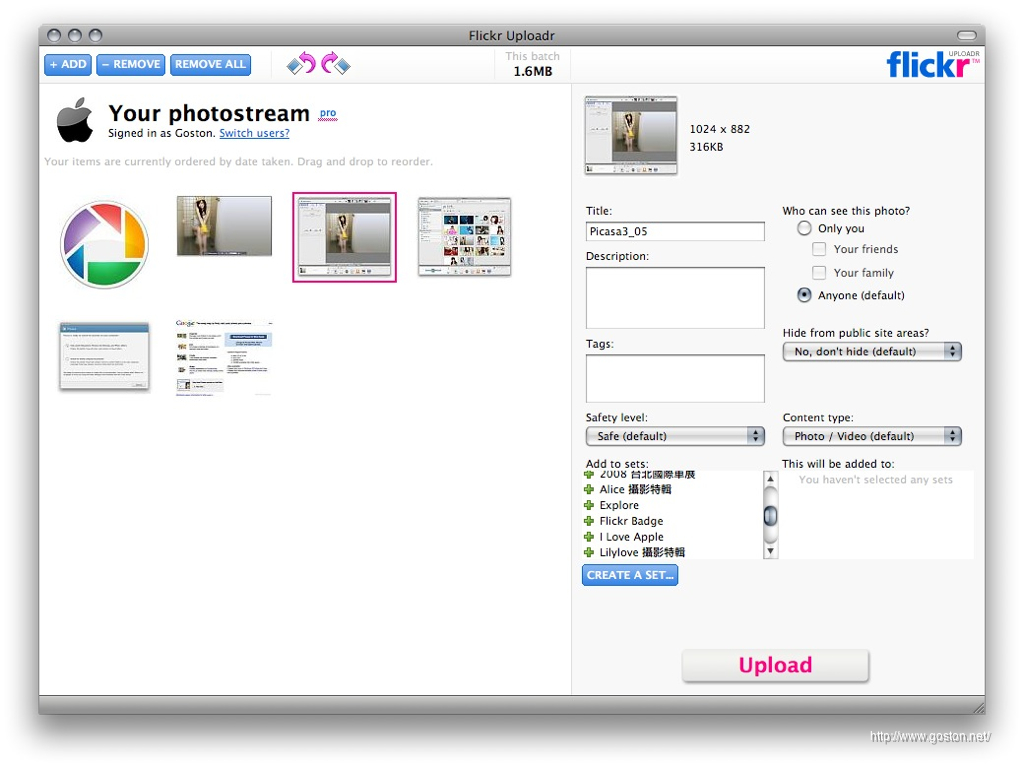Click into the Tags text area

675,379
